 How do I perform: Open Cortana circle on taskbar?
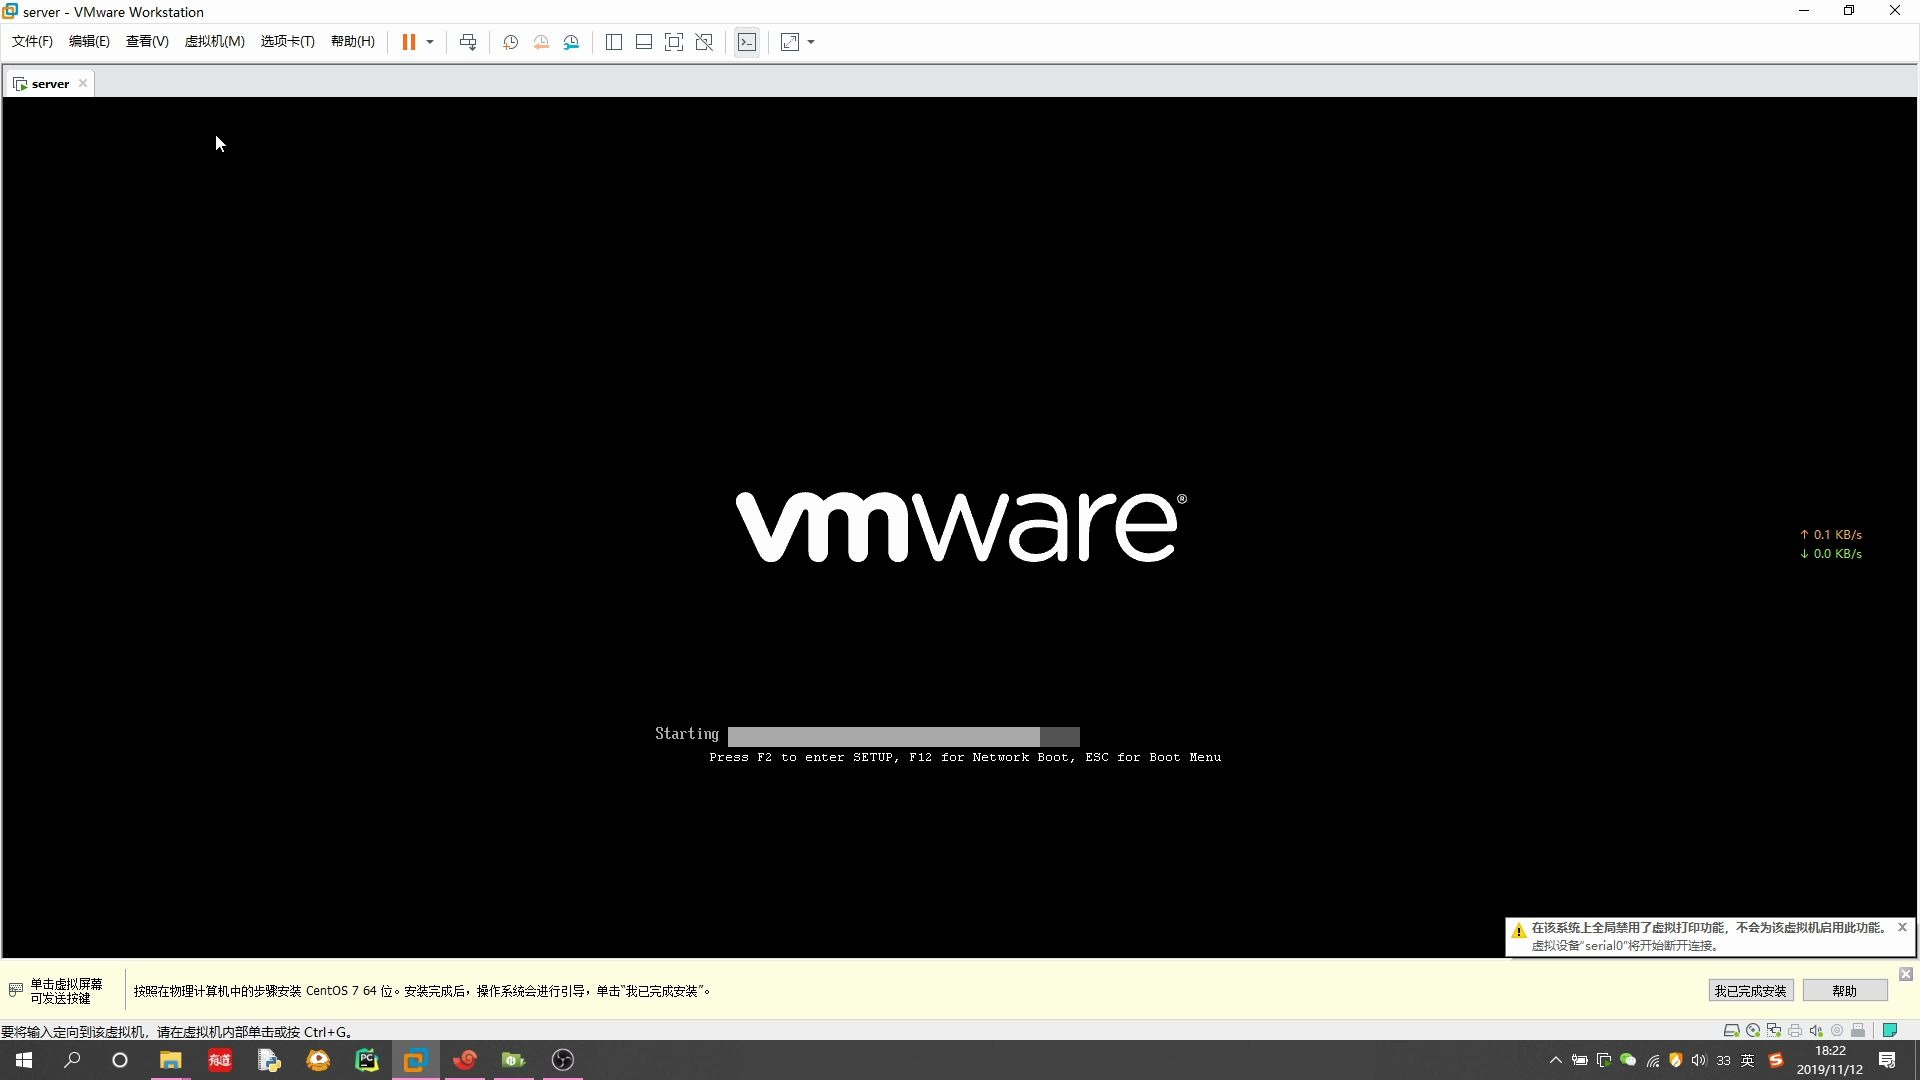point(120,1060)
